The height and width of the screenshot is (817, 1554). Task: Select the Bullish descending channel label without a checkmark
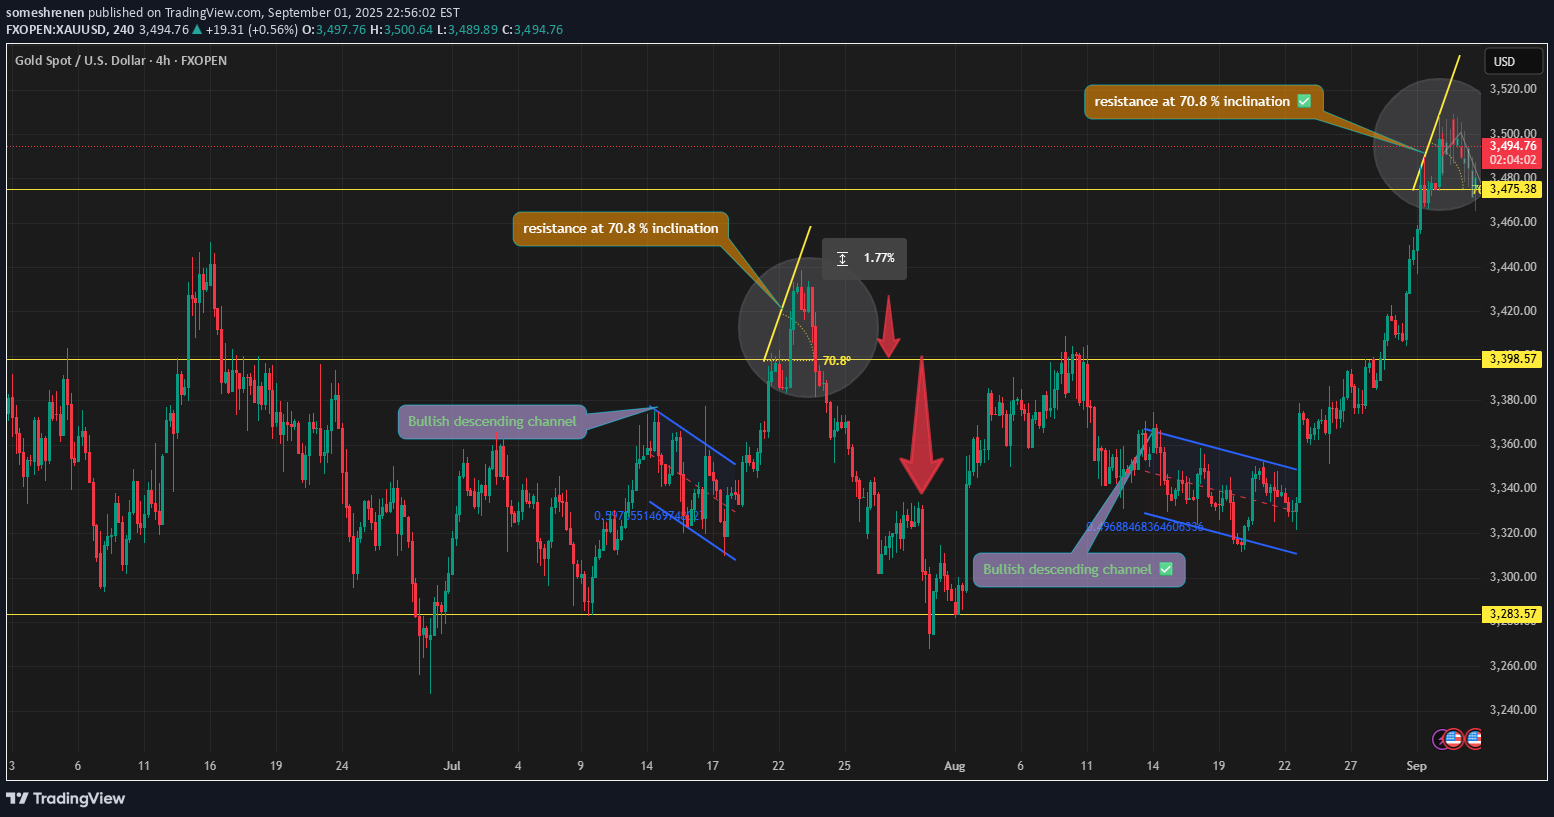[x=492, y=421]
